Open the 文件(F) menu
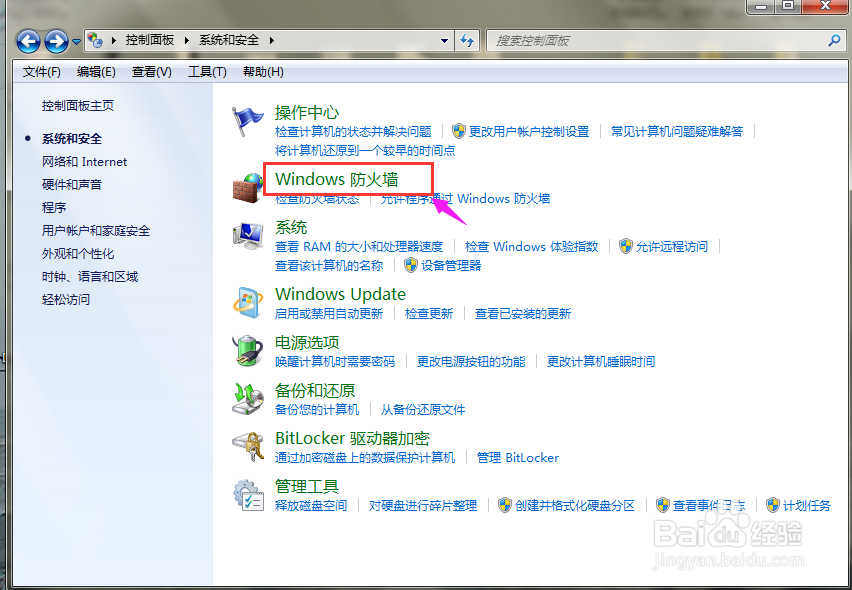Image resolution: width=852 pixels, height=590 pixels. coord(42,72)
